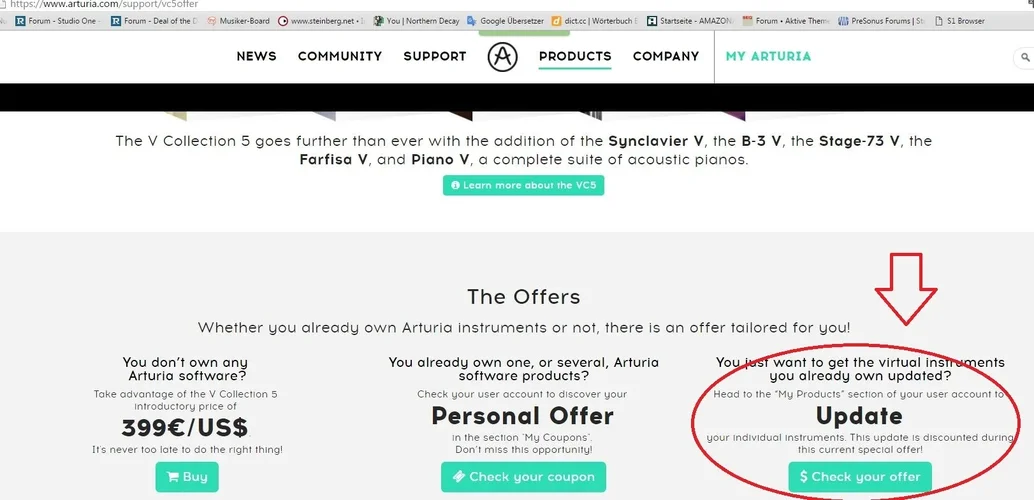Viewport: 1034px width, 500px height.
Task: Click the Check your coupon button
Action: pos(523,477)
